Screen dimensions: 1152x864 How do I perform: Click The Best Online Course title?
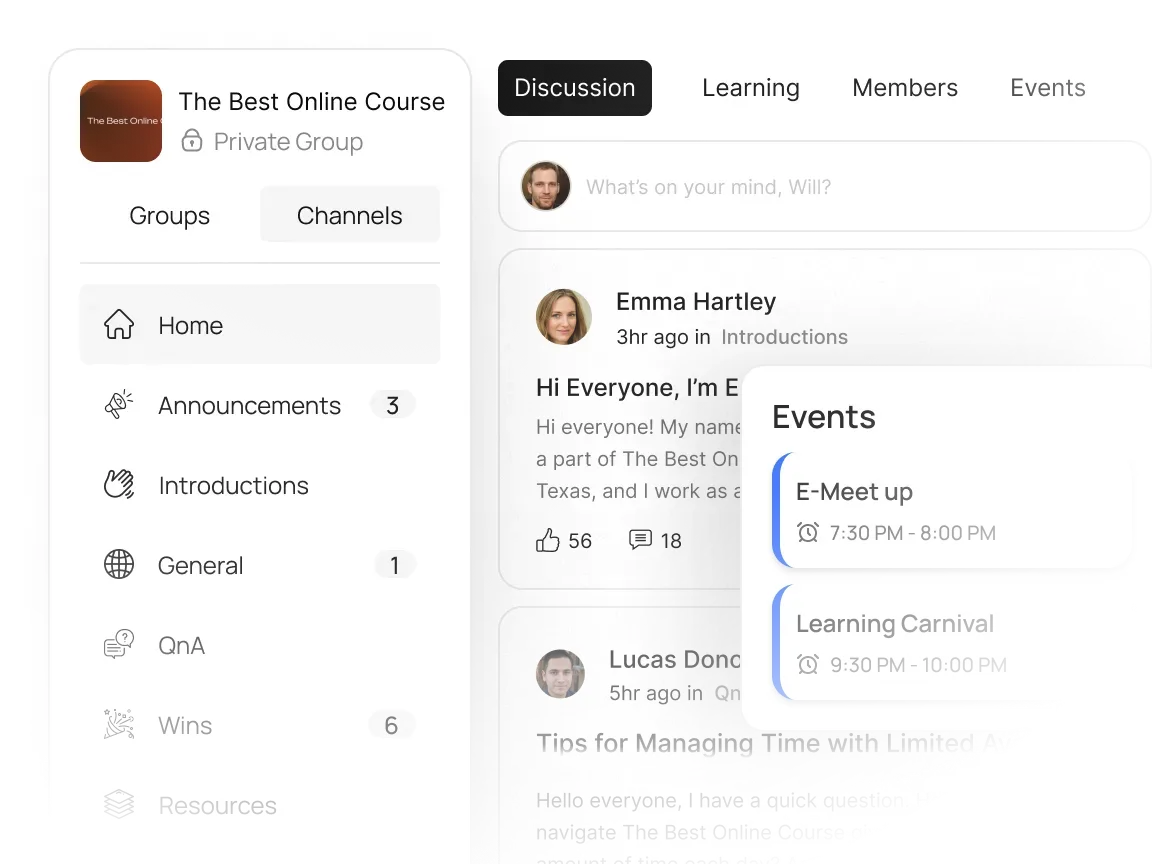click(312, 101)
